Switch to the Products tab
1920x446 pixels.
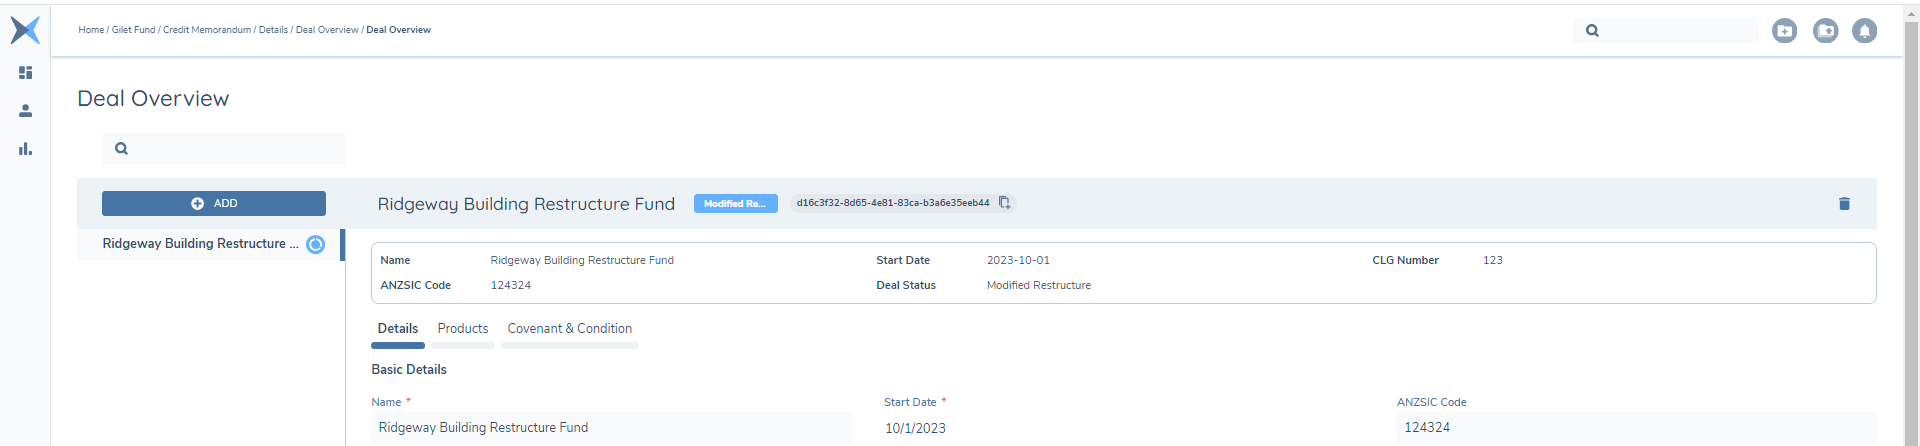tap(463, 329)
